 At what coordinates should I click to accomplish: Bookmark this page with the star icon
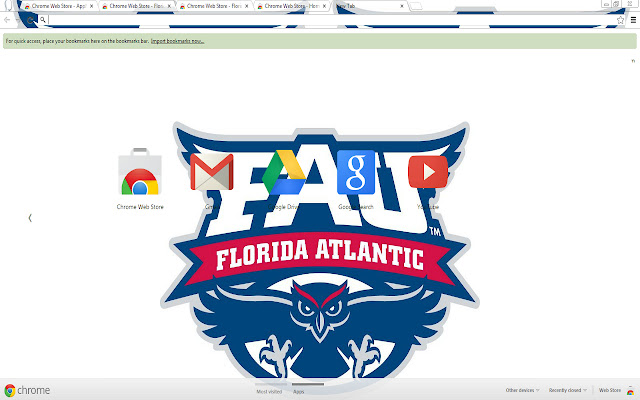[620, 20]
